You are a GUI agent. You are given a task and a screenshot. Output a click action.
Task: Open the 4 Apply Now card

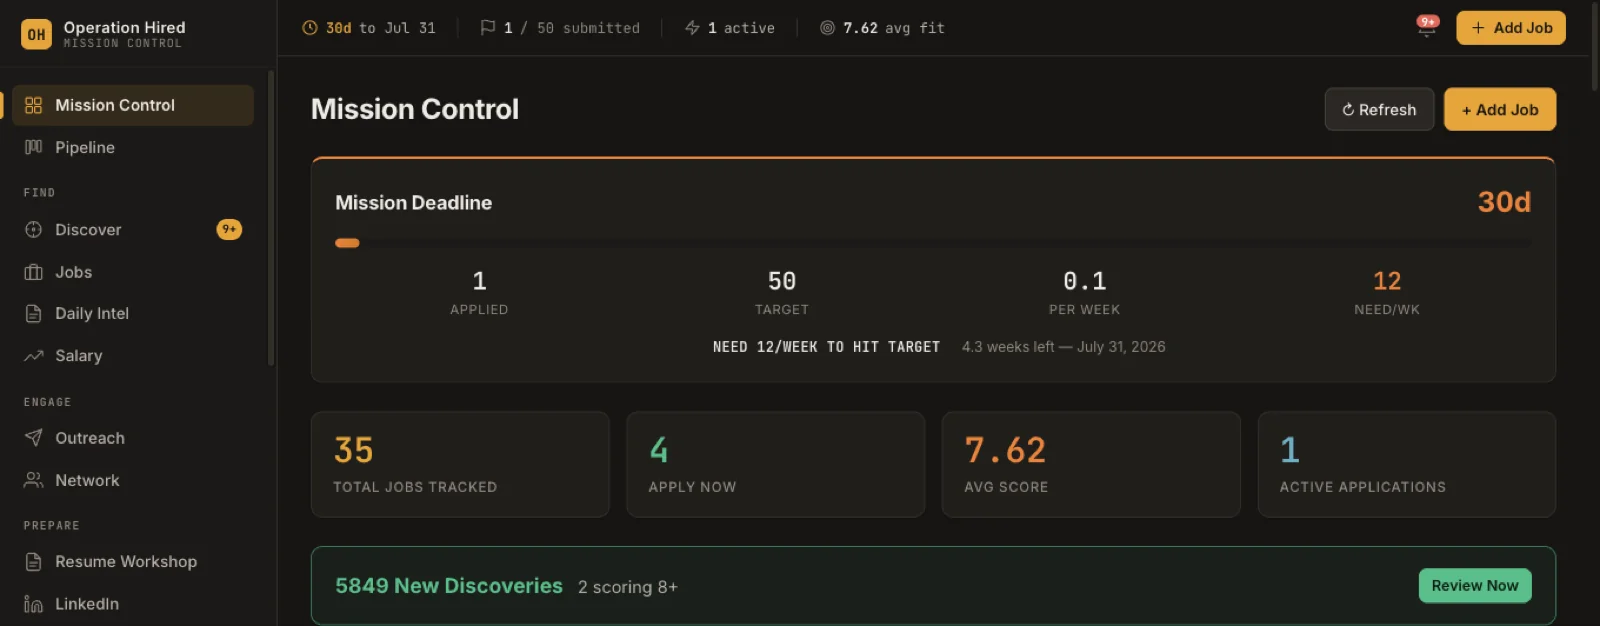click(775, 464)
